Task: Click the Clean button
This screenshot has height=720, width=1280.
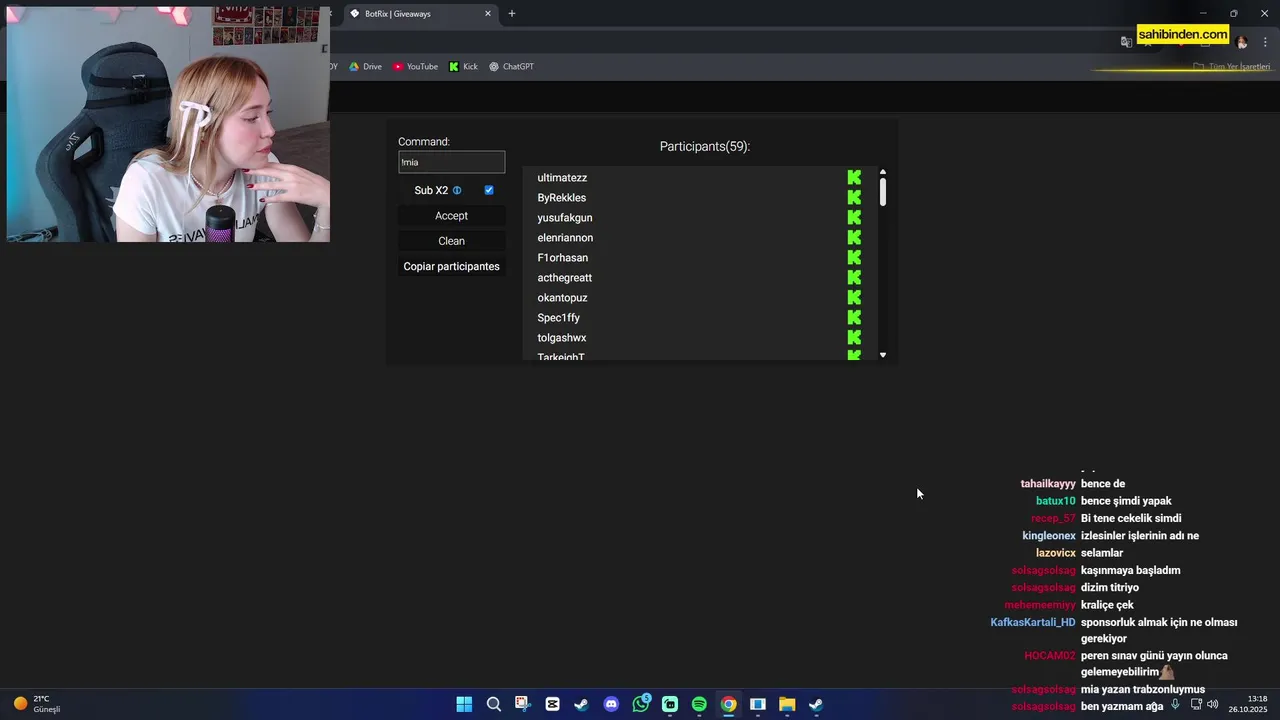Action: [451, 241]
